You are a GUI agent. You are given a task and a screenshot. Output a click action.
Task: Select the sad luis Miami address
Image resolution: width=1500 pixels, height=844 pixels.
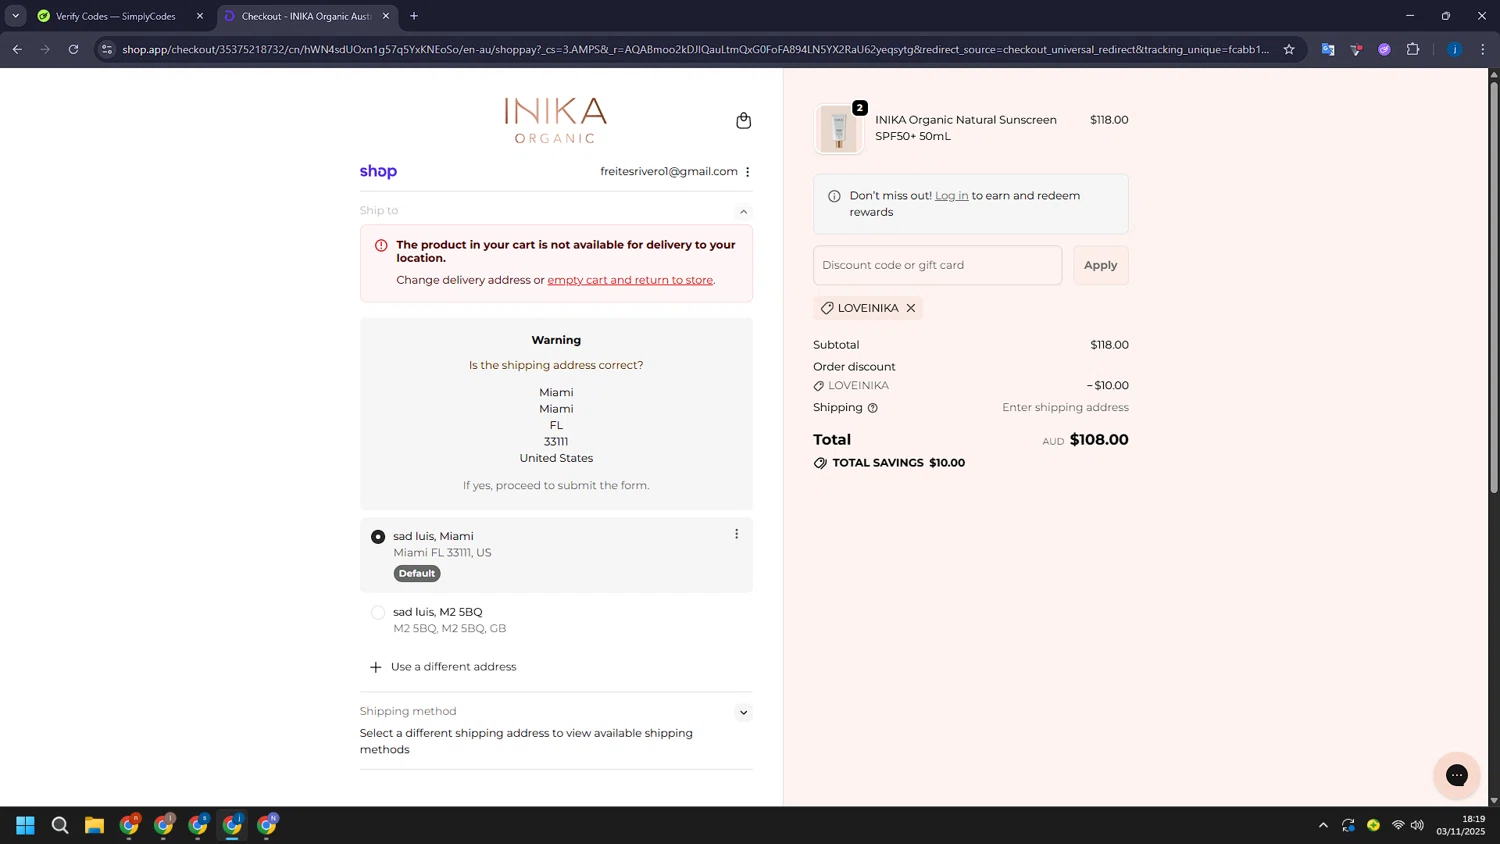coord(378,537)
